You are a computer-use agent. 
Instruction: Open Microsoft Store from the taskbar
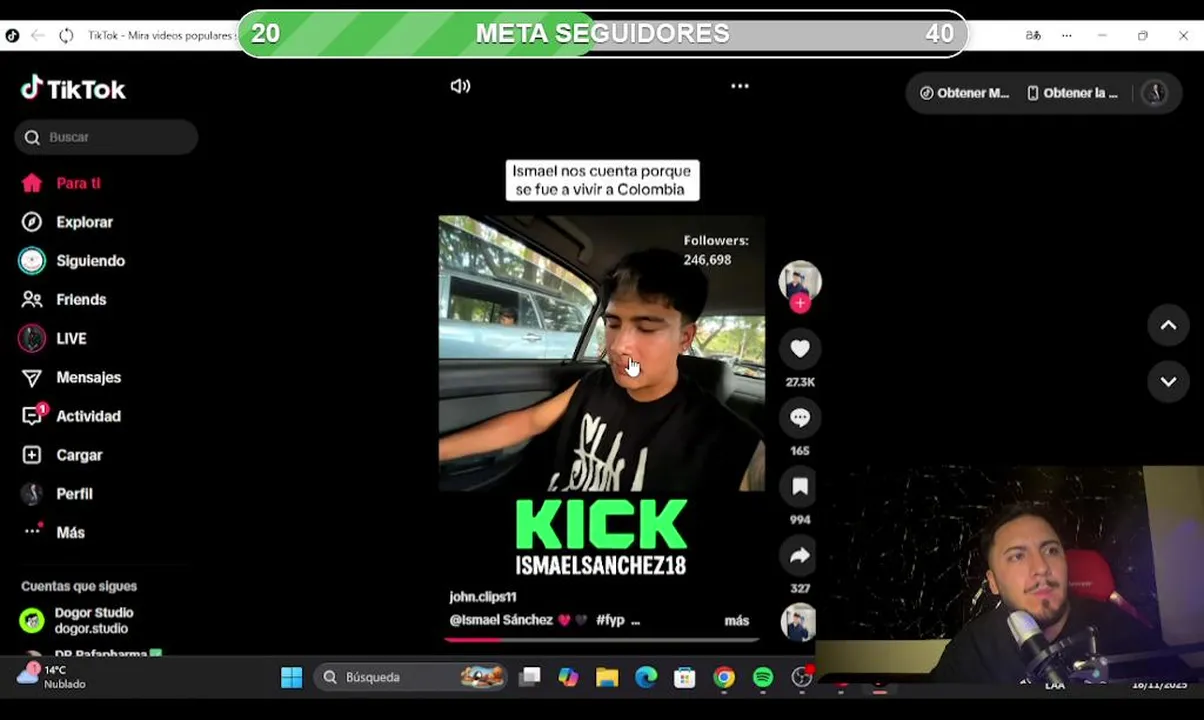click(x=685, y=678)
